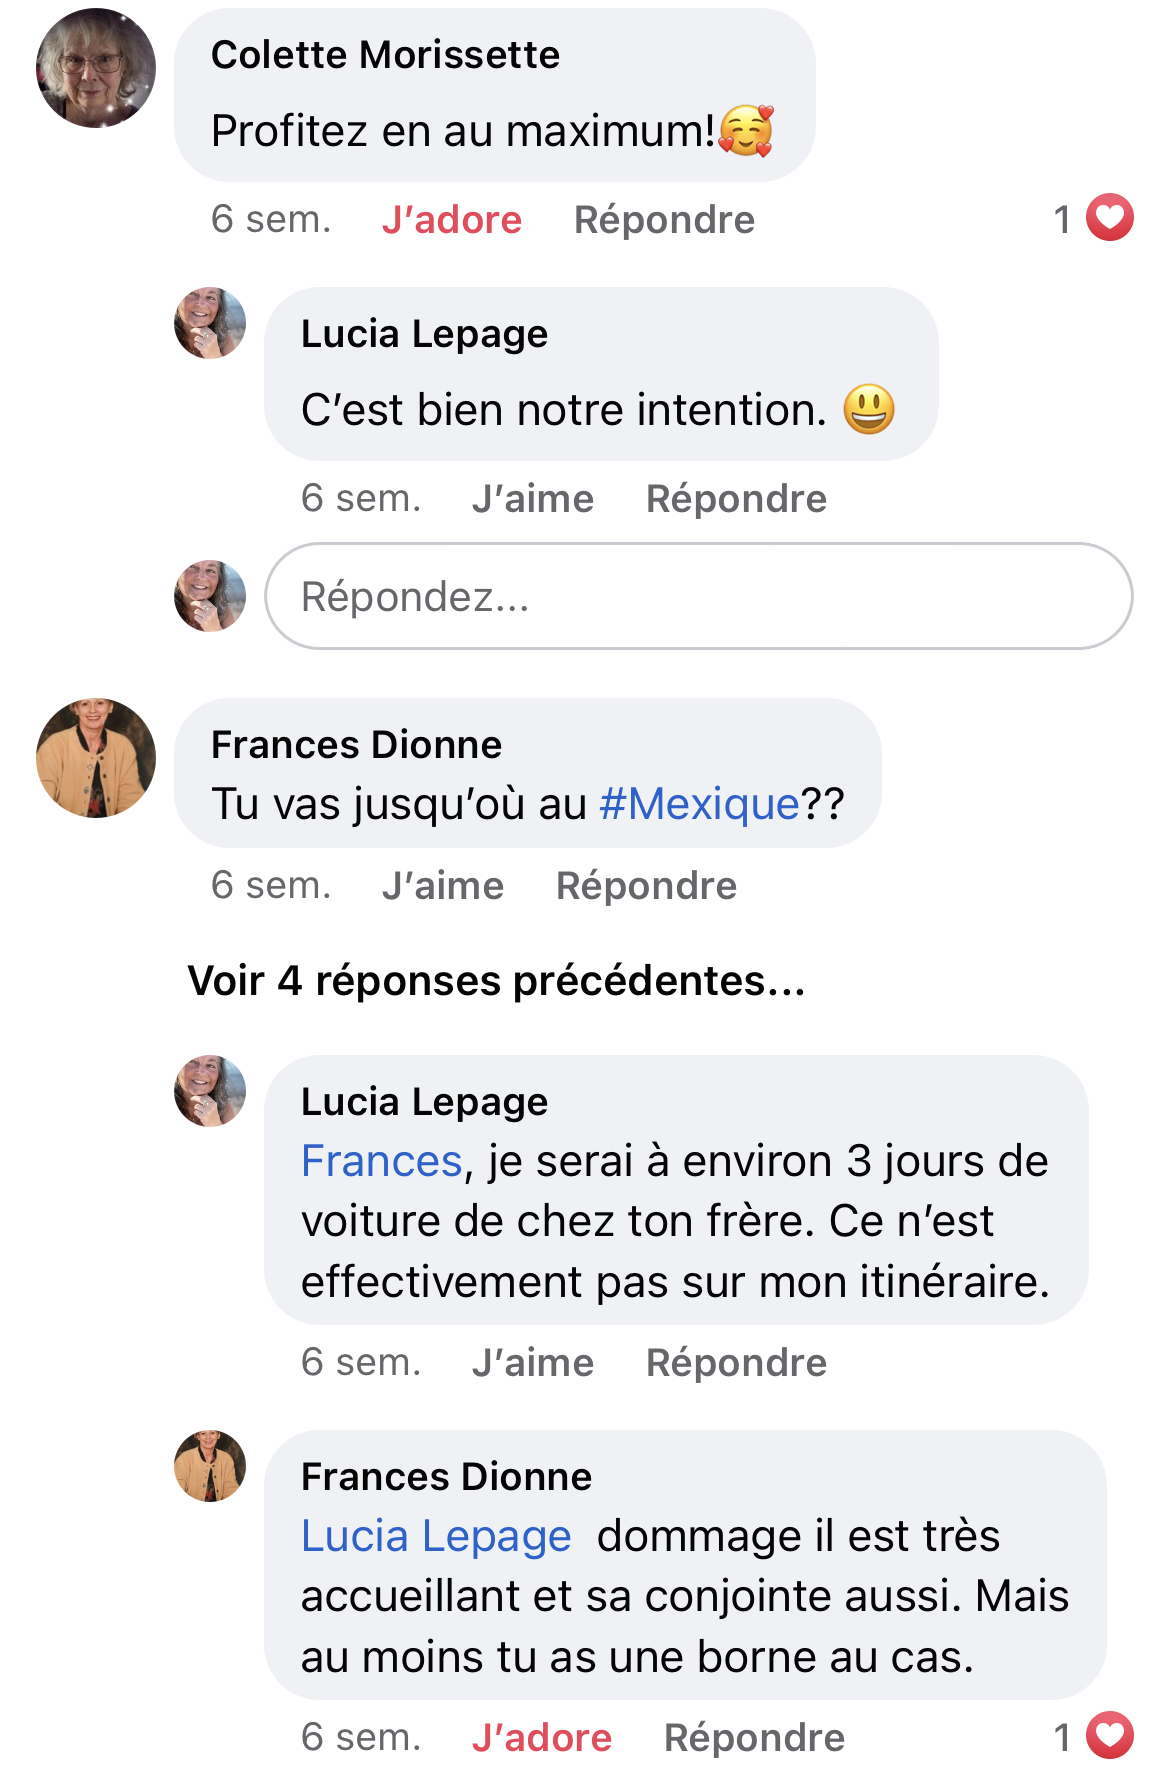
Task: Reply to Frances Dionne's Mexique question
Action: click(646, 886)
